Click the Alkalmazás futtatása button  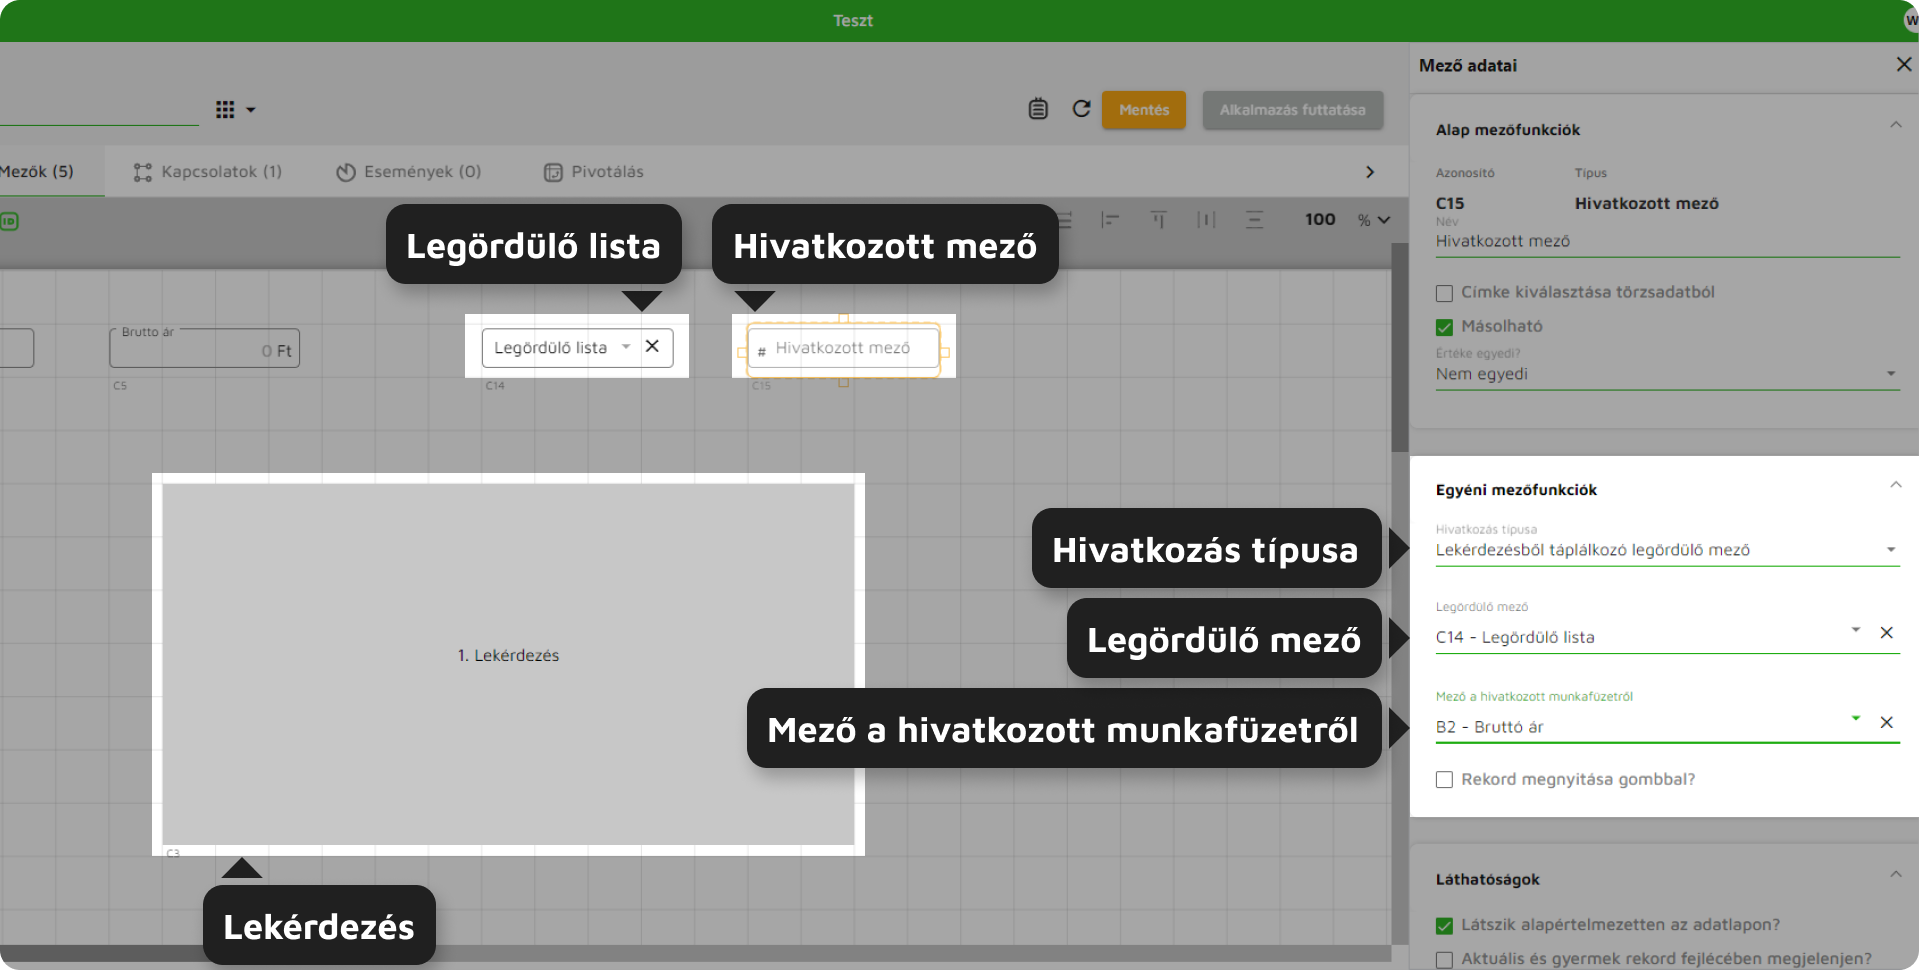point(1292,110)
